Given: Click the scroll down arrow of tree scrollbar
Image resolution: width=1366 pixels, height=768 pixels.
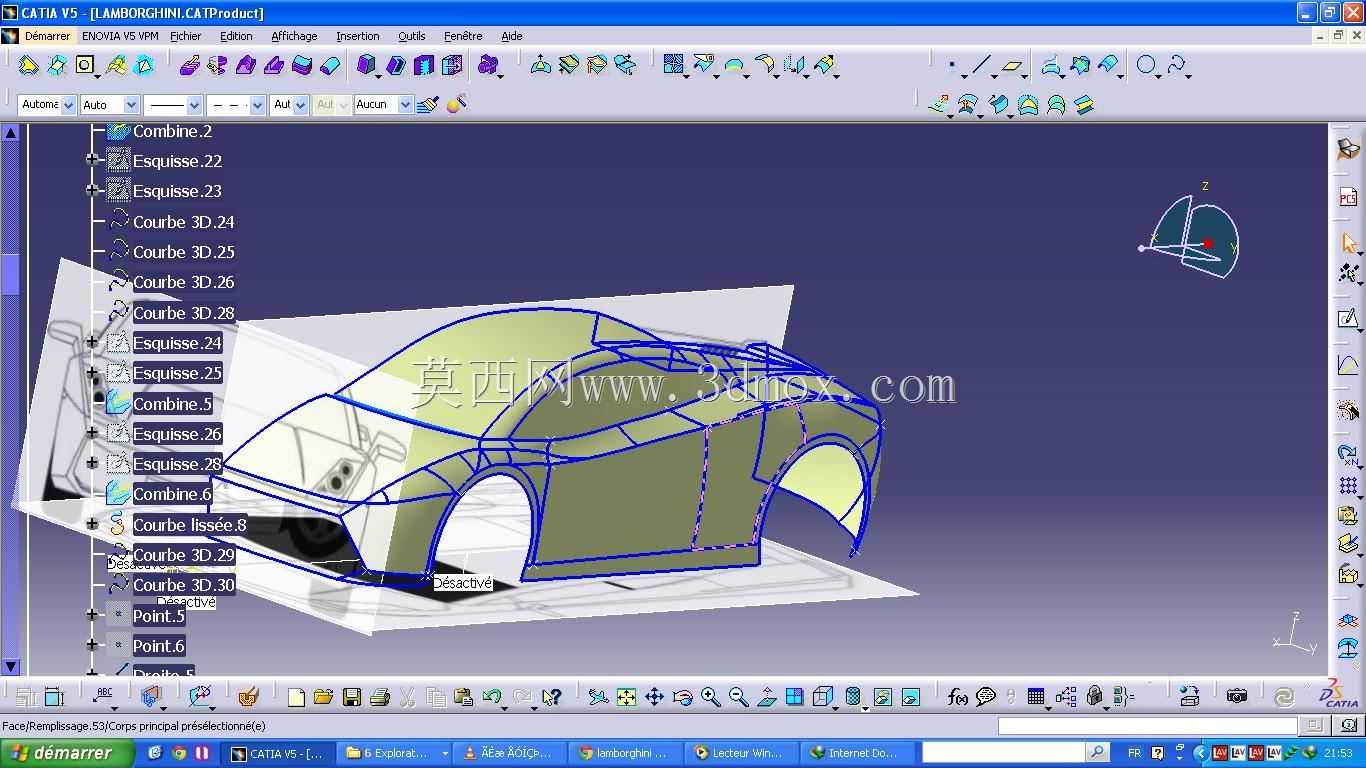Looking at the screenshot, I should pyautogui.click(x=10, y=666).
